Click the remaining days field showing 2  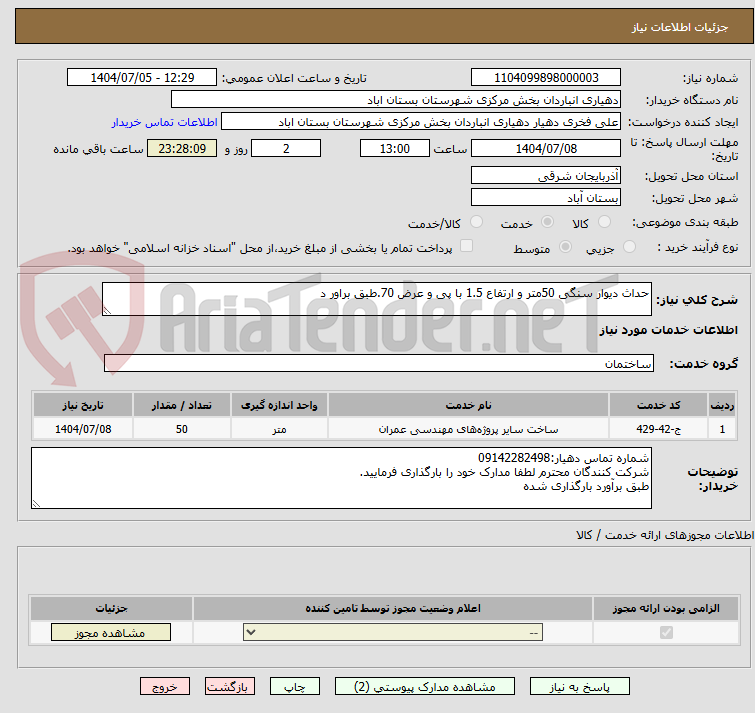[286, 148]
